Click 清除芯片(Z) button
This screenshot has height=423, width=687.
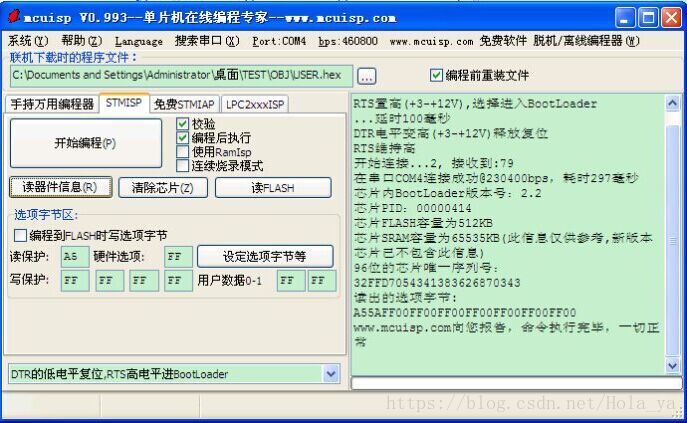click(163, 188)
